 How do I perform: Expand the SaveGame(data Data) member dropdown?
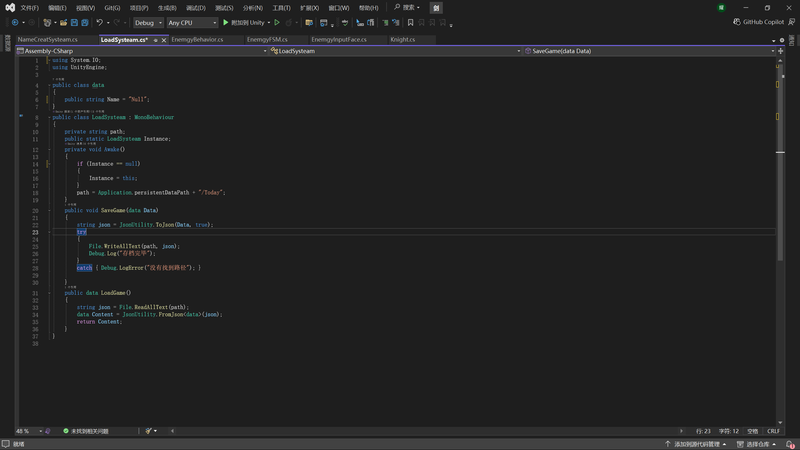pyautogui.click(x=771, y=50)
